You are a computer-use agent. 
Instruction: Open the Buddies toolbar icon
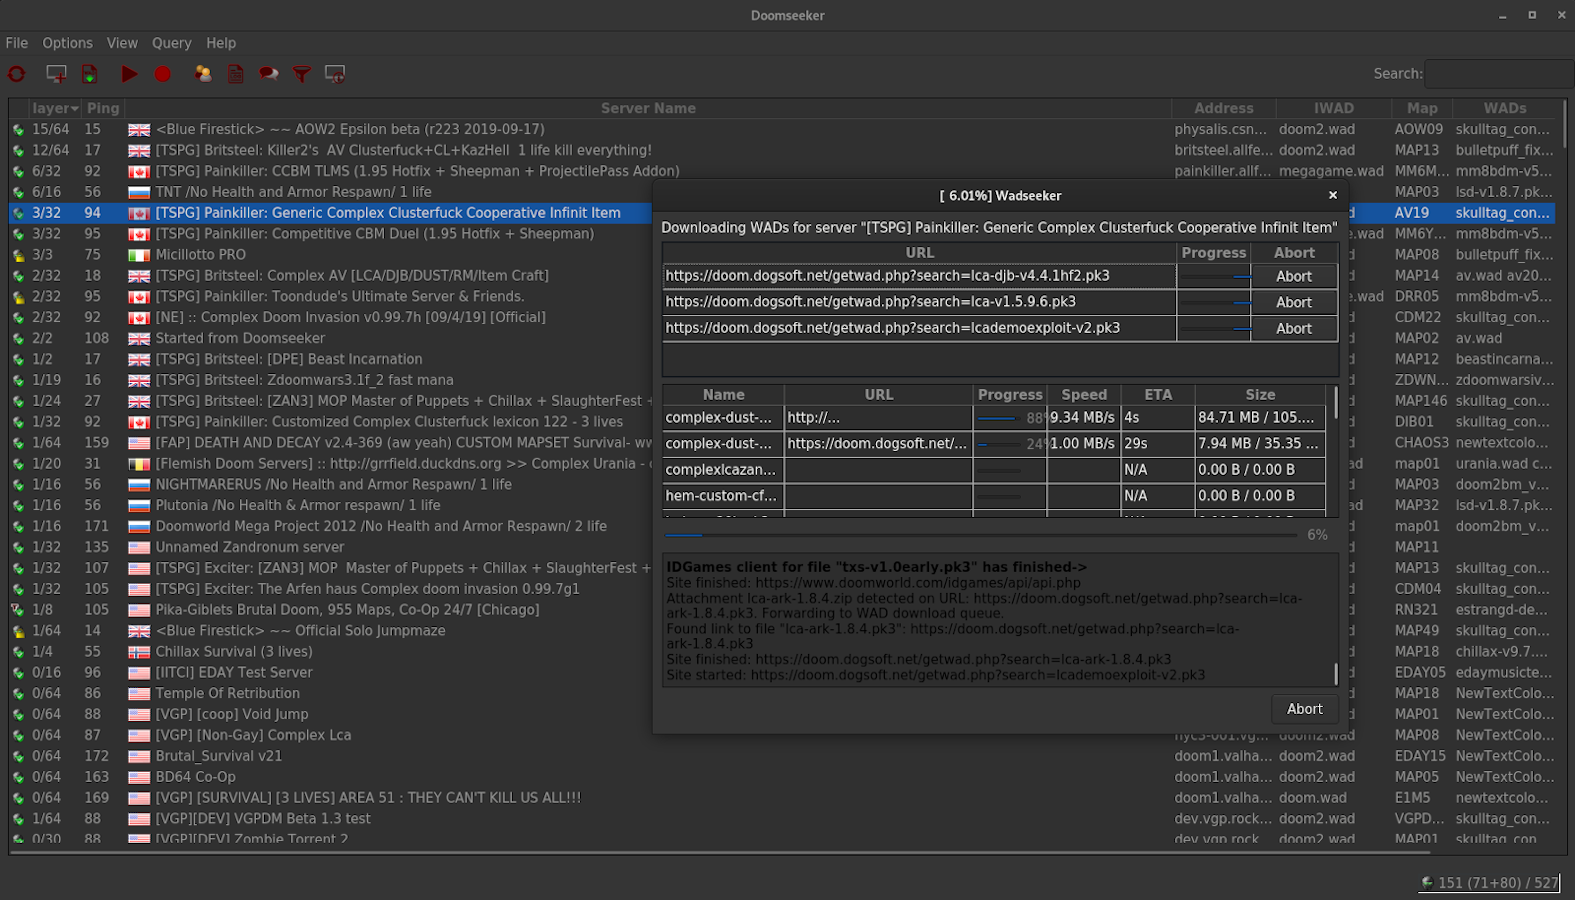pyautogui.click(x=203, y=74)
